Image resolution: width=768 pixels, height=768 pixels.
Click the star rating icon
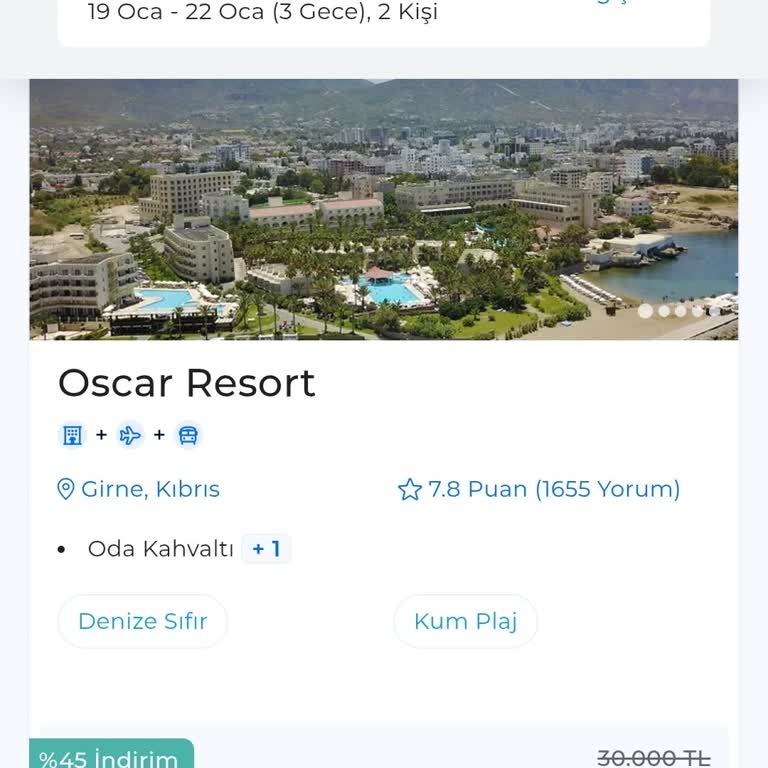tap(410, 489)
